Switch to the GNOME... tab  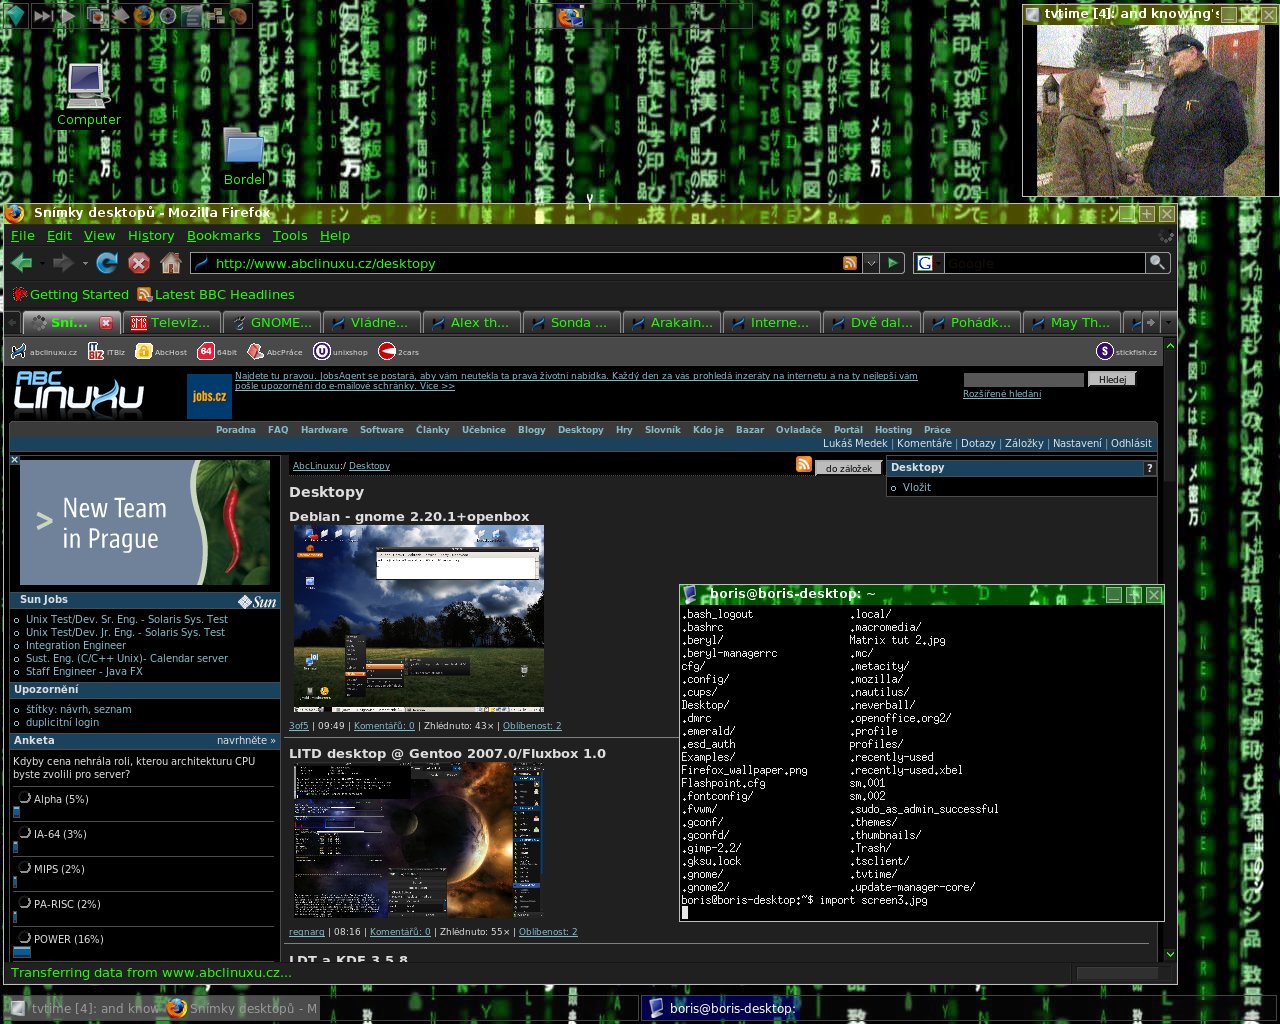click(x=271, y=322)
